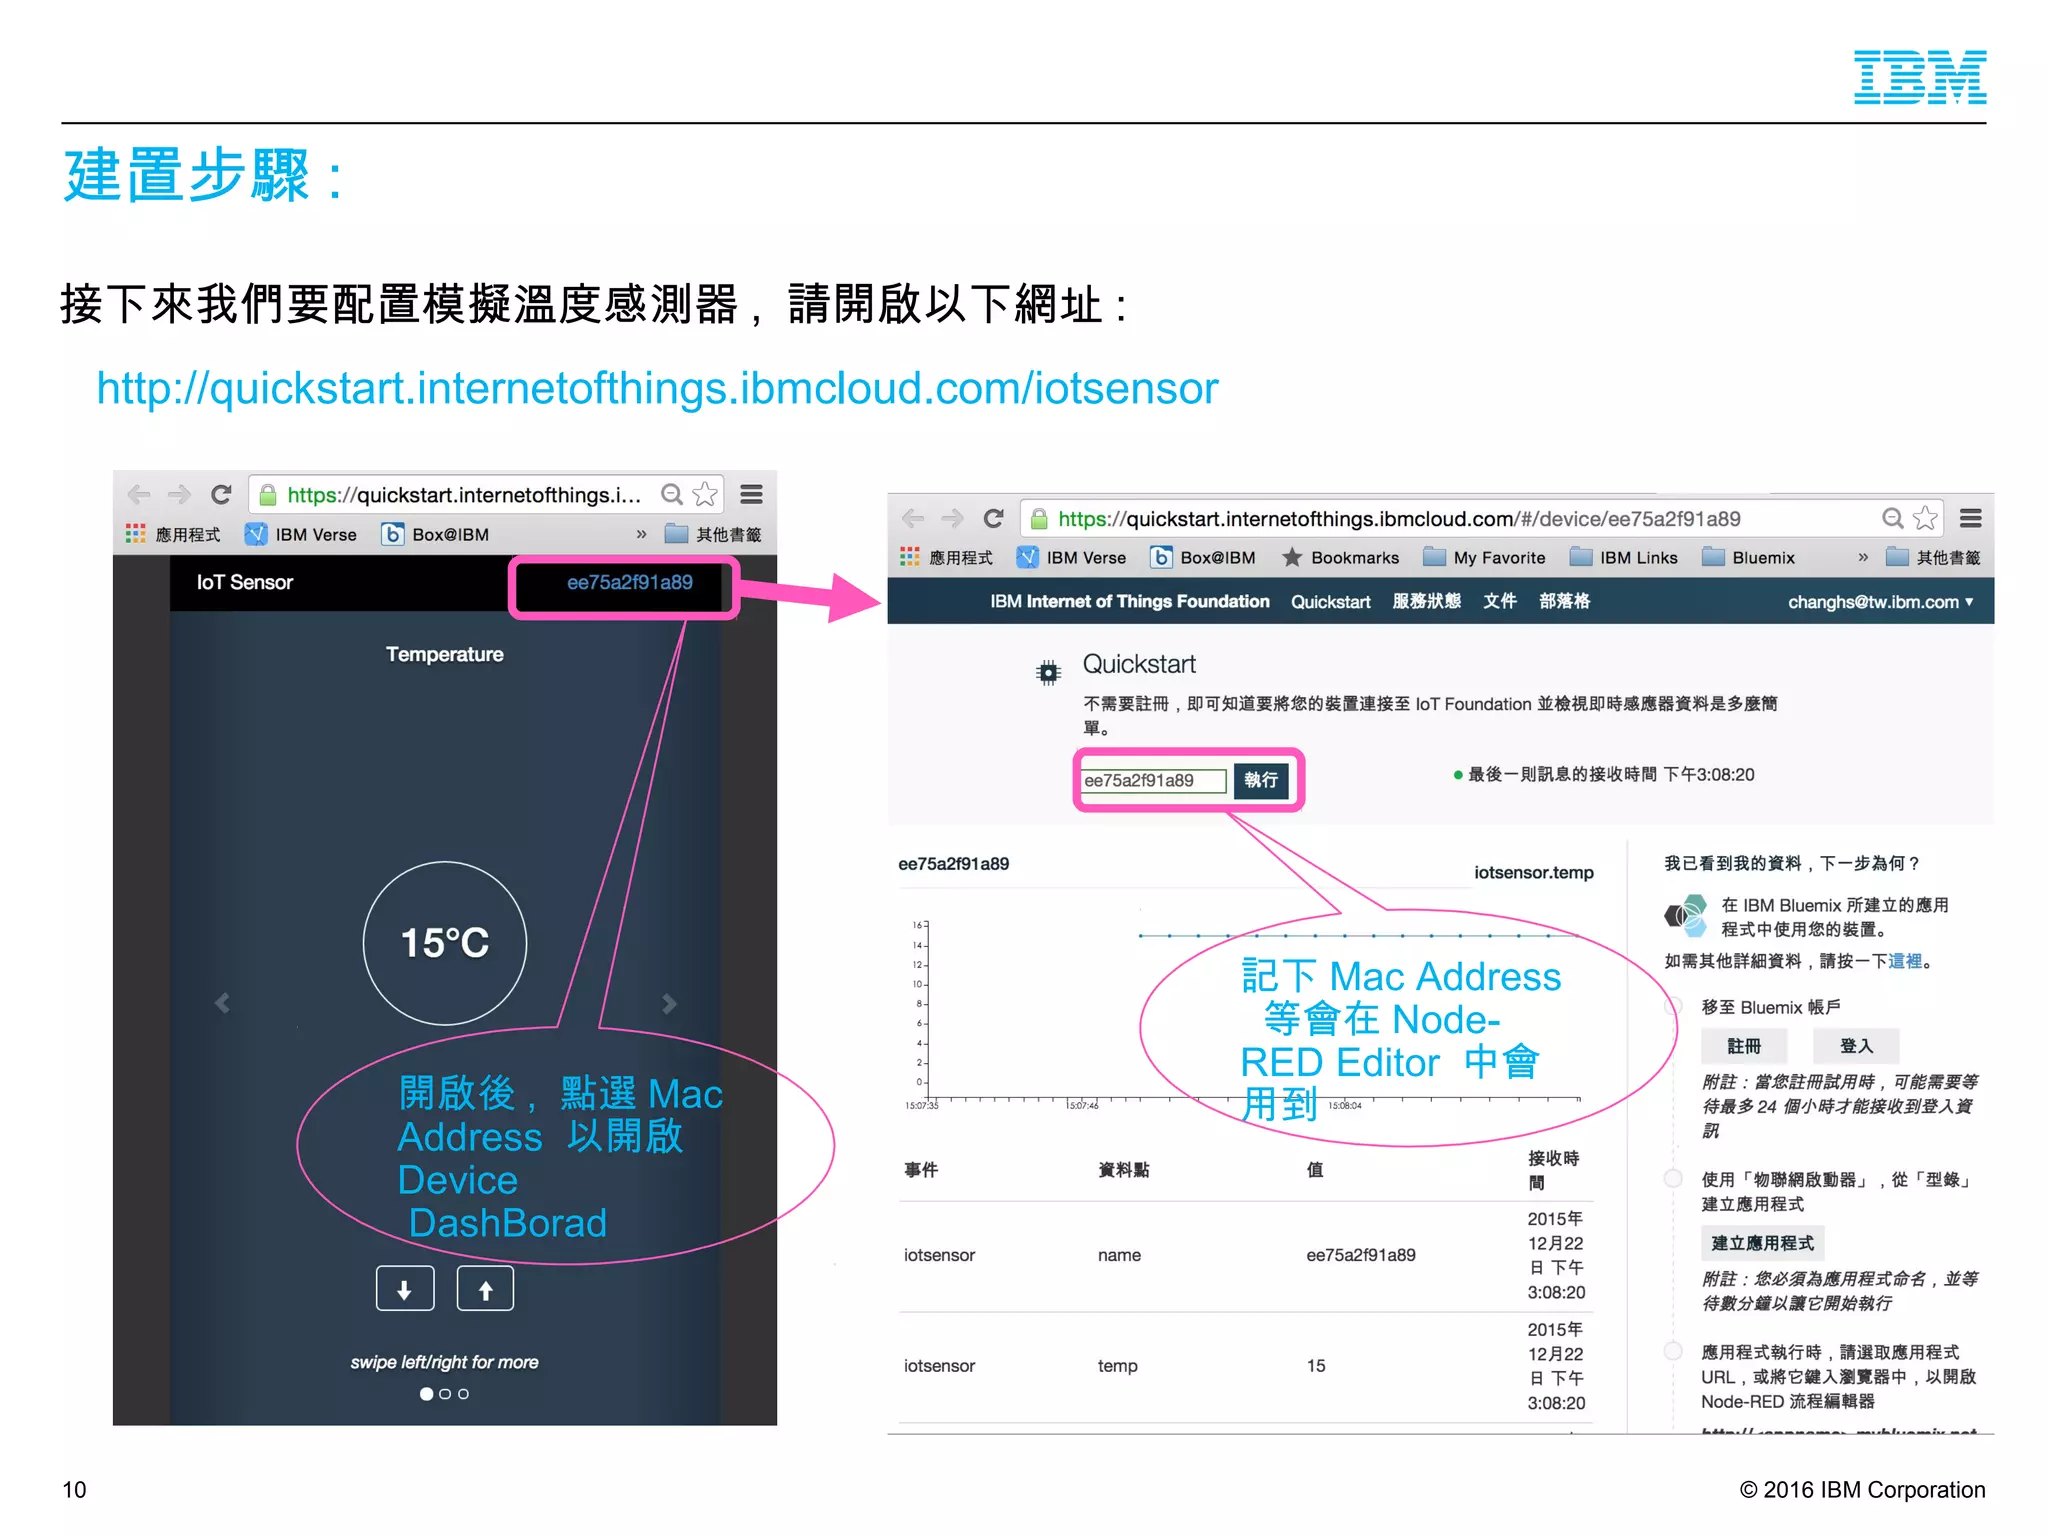The height and width of the screenshot is (1536, 2048).
Task: Increase temperature with up arrow button
Action: (485, 1289)
